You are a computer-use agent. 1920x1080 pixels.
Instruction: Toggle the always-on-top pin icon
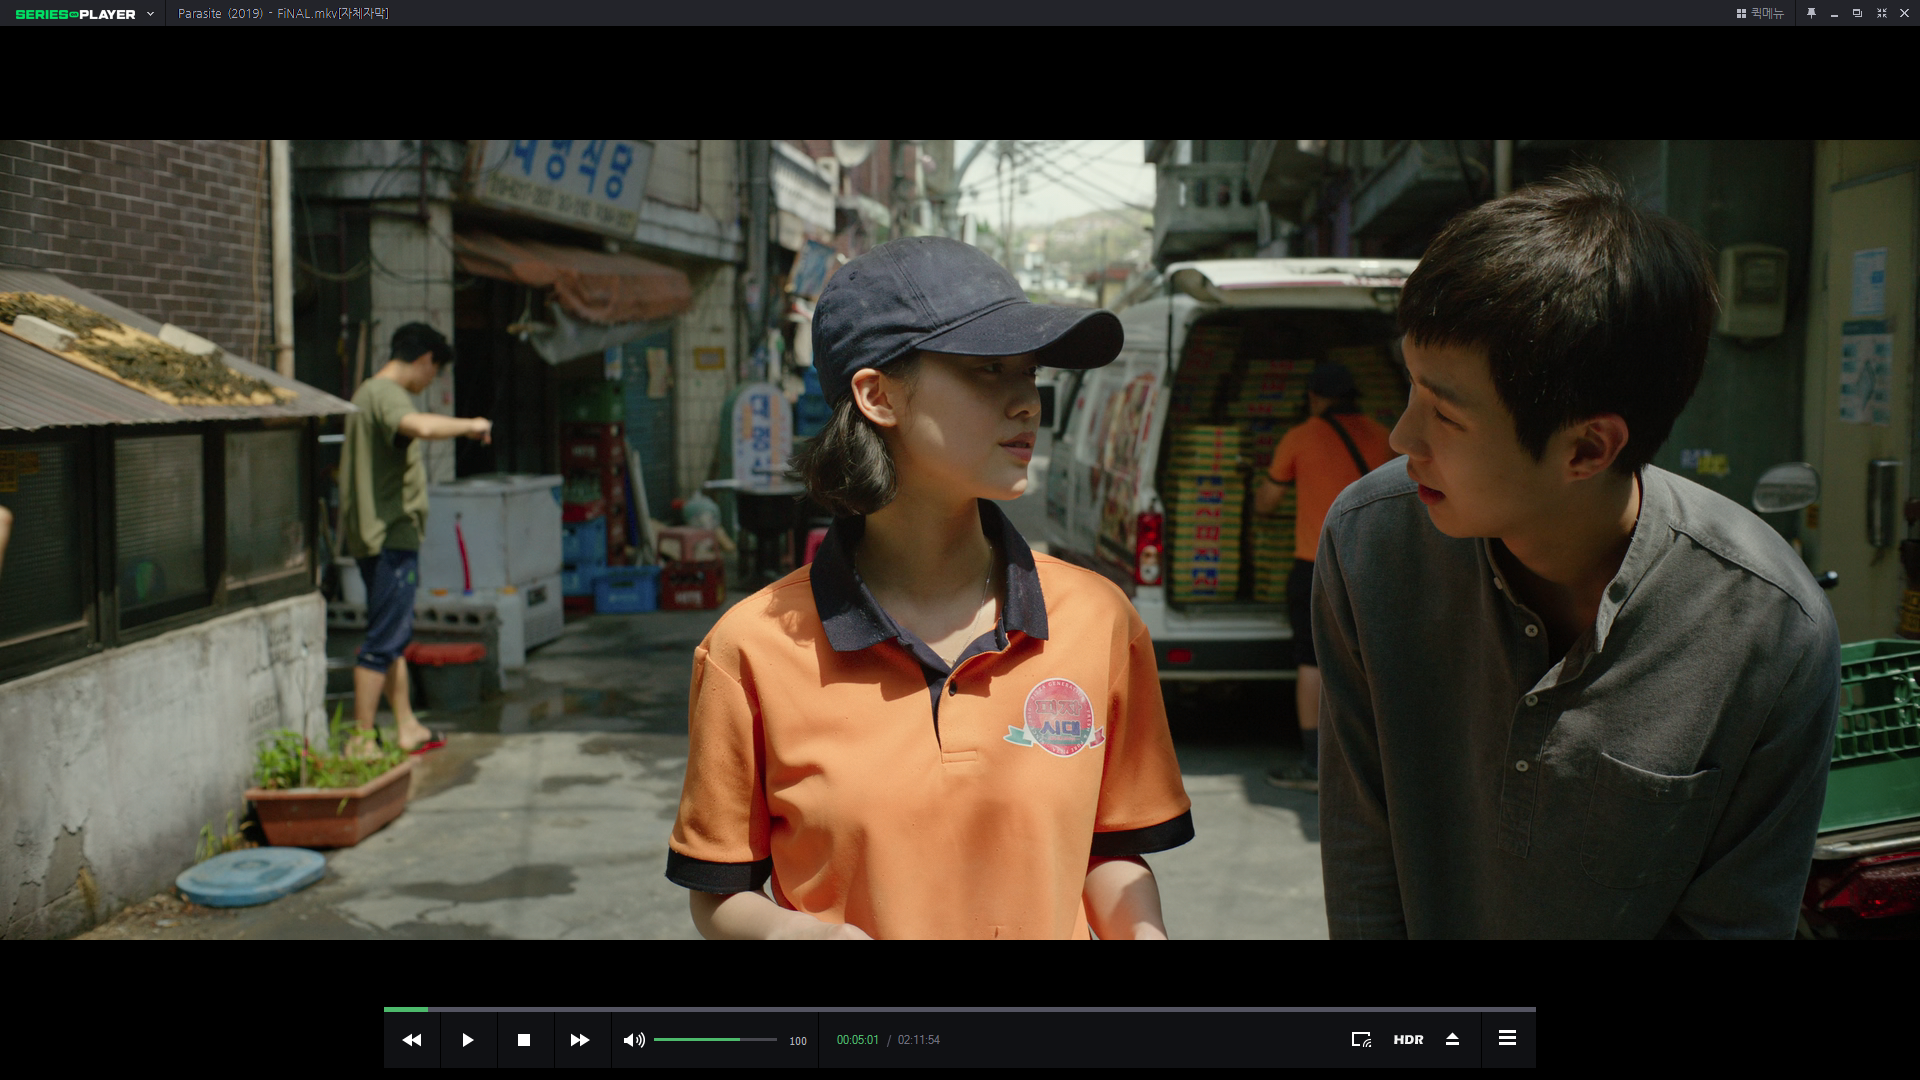pos(1811,13)
